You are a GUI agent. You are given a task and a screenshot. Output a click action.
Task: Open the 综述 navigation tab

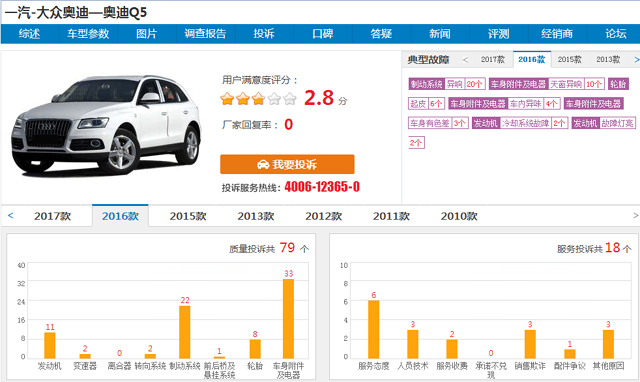tap(29, 34)
